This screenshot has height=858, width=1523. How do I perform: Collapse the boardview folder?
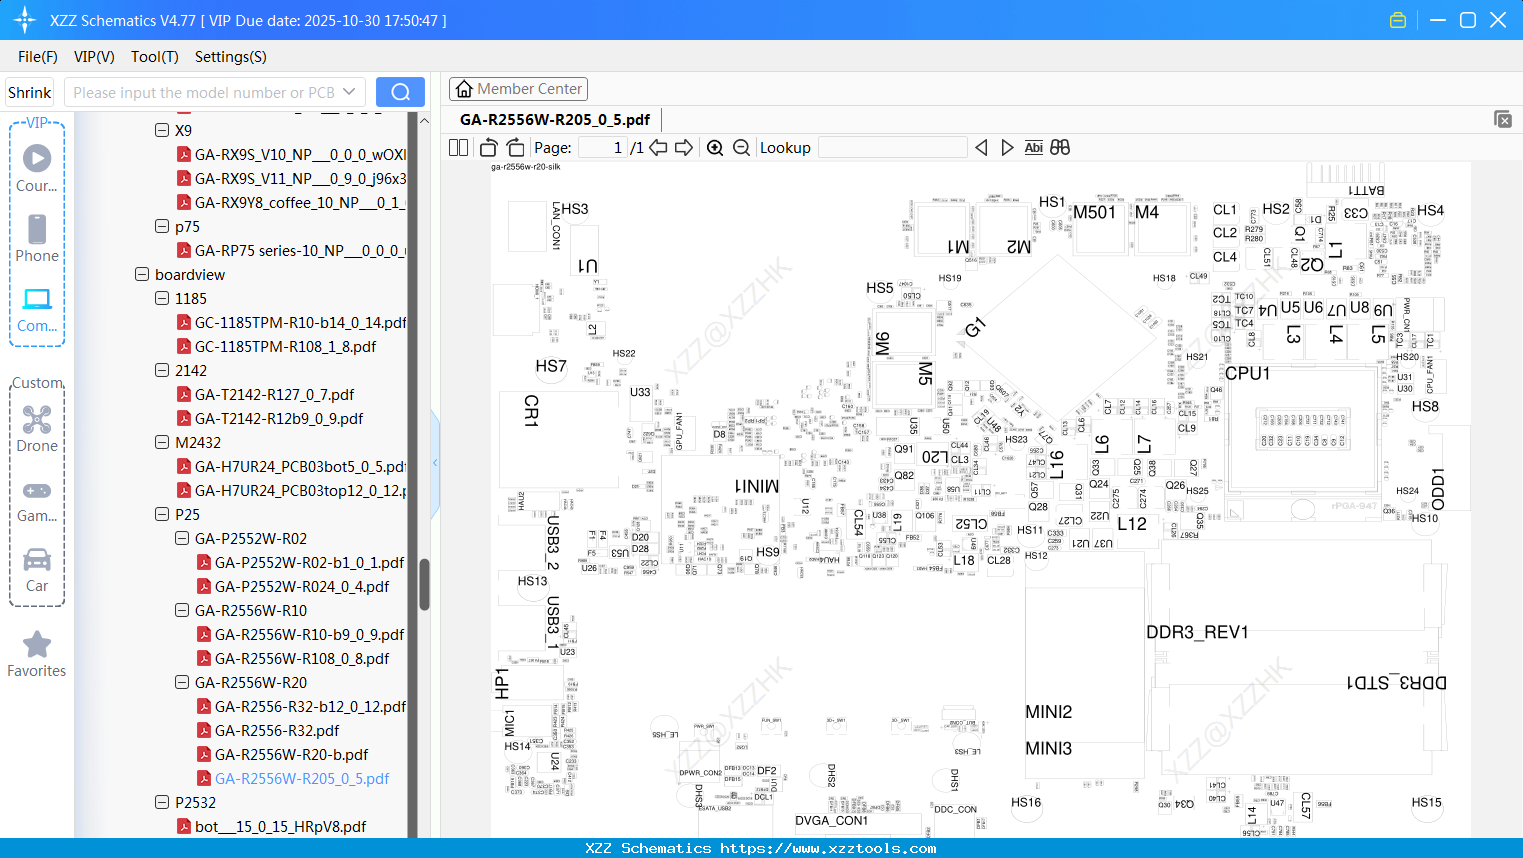(142, 274)
